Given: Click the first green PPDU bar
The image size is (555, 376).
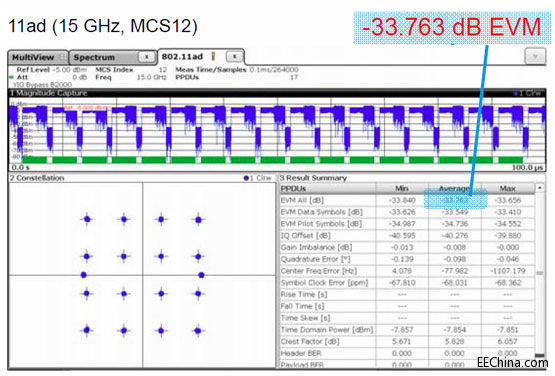Looking at the screenshot, I should pos(34,160).
